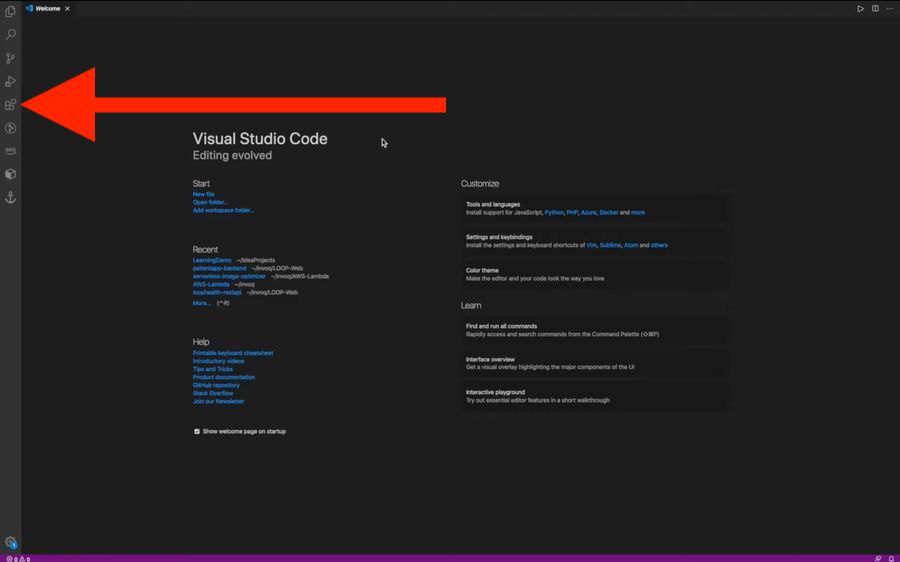Open Printable keyboard cheatsheet link
The width and height of the screenshot is (900, 562).
[x=233, y=353]
